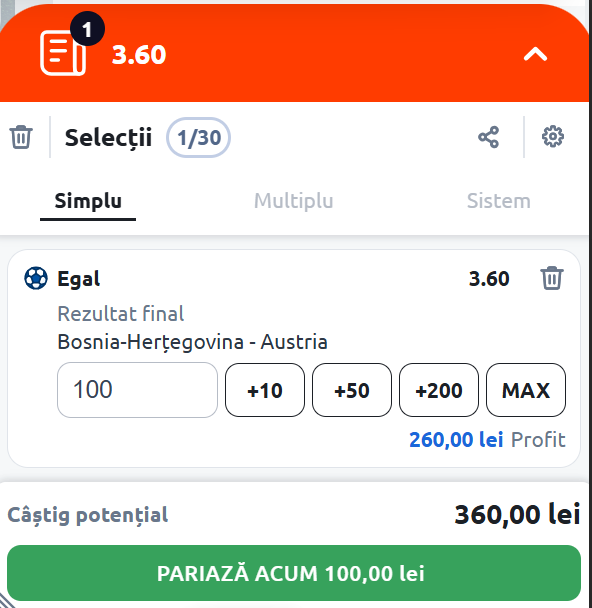Switch to the Simplu tab
Screen dimensions: 592x608
[88, 201]
